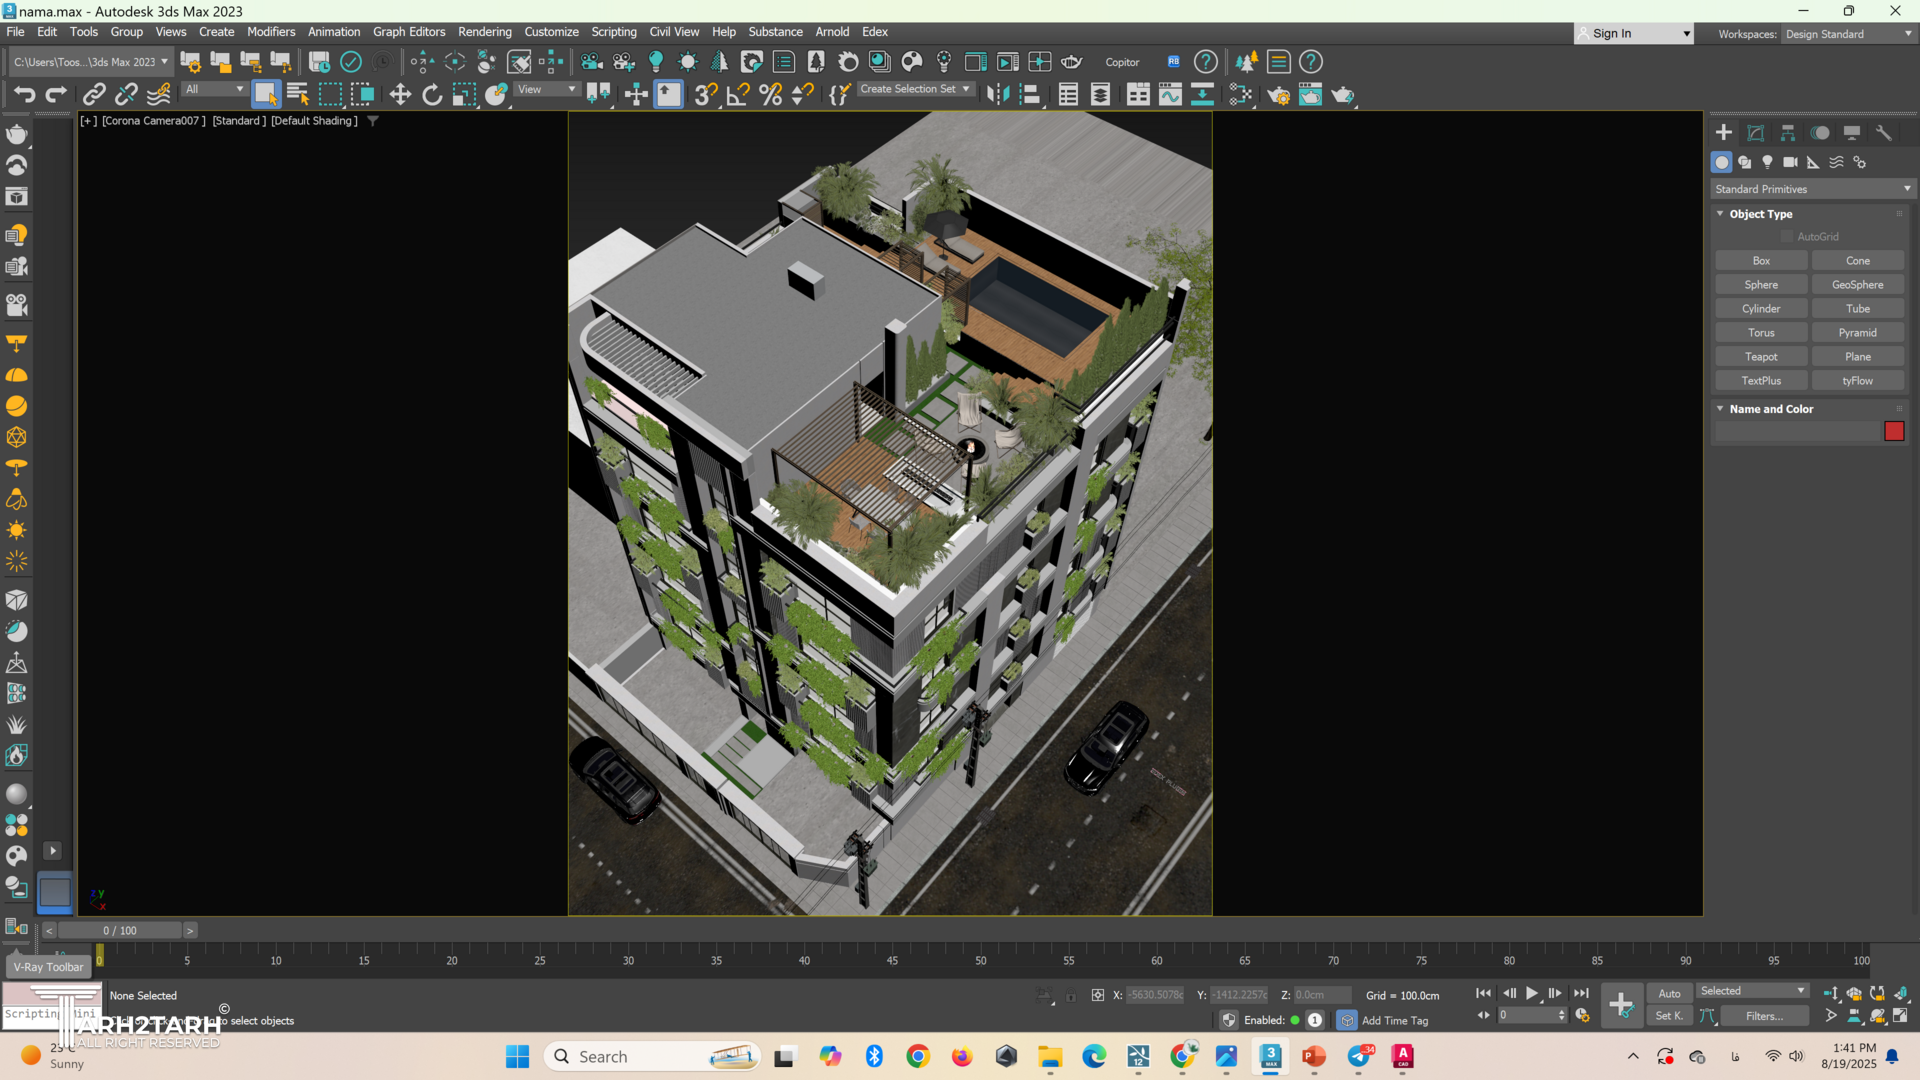
Task: Click the Teapot primitive button
Action: click(x=1761, y=357)
